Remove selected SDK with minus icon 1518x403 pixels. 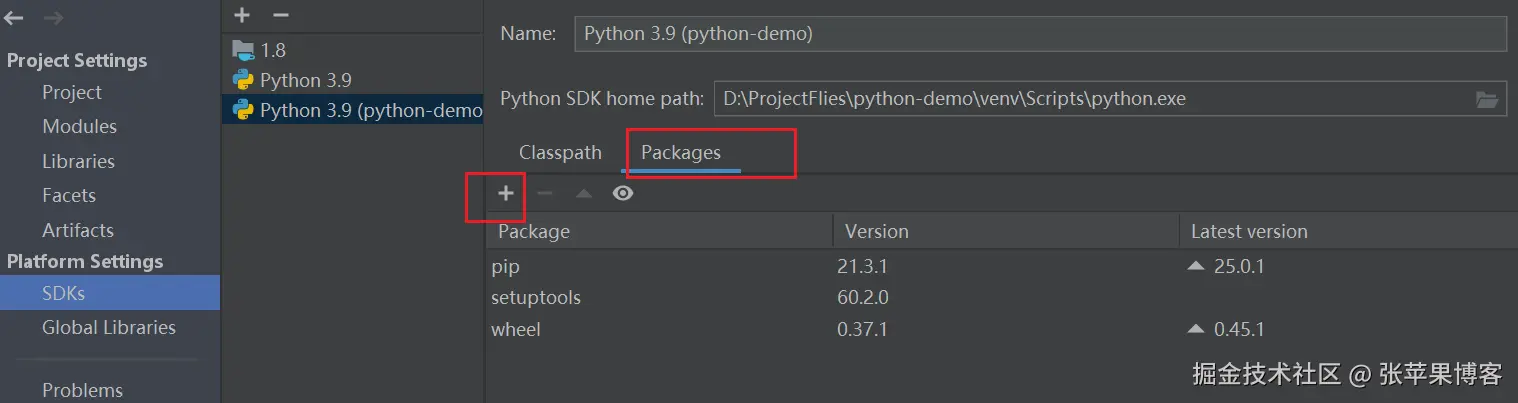click(281, 15)
